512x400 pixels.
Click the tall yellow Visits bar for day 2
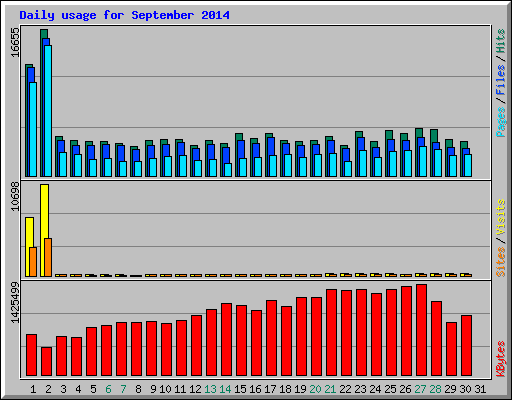tap(43, 230)
